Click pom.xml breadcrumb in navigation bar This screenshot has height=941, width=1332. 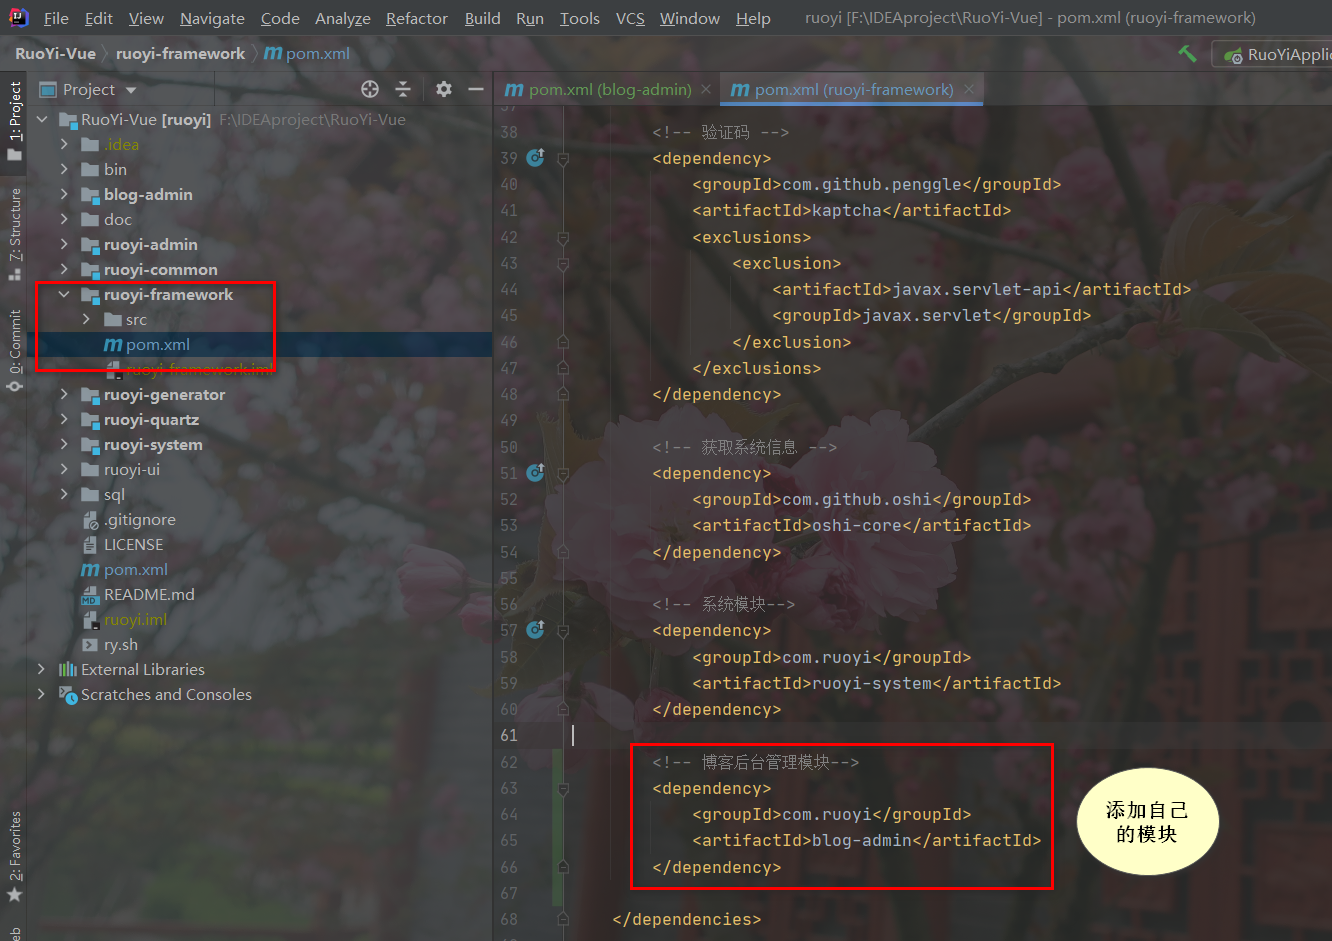307,54
